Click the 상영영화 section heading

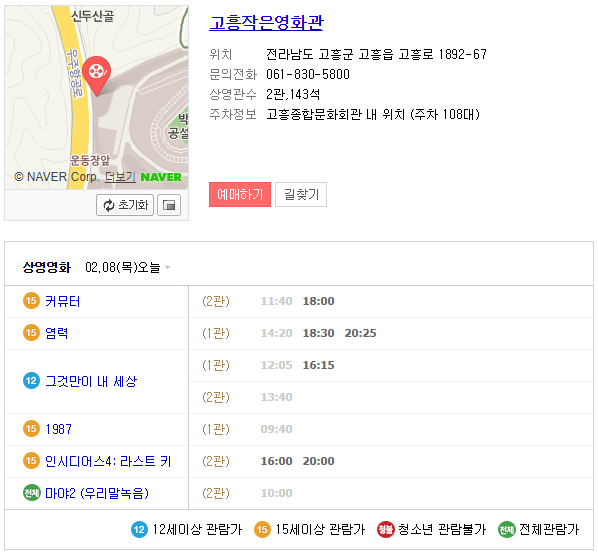(47, 267)
